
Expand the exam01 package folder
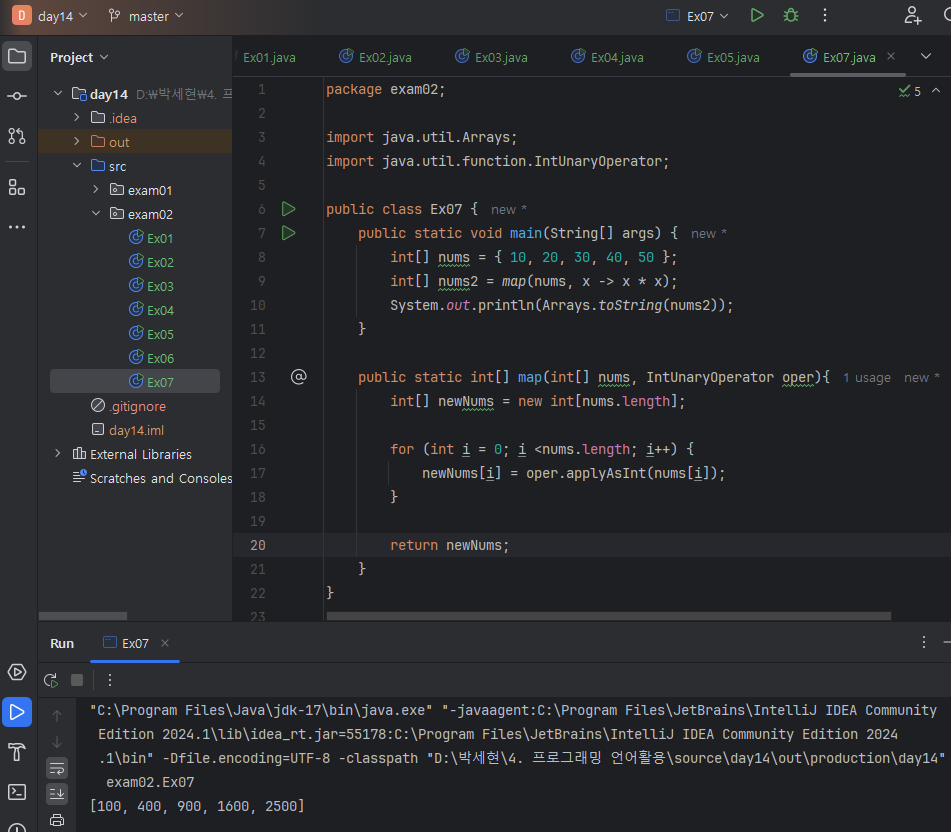[x=96, y=190]
